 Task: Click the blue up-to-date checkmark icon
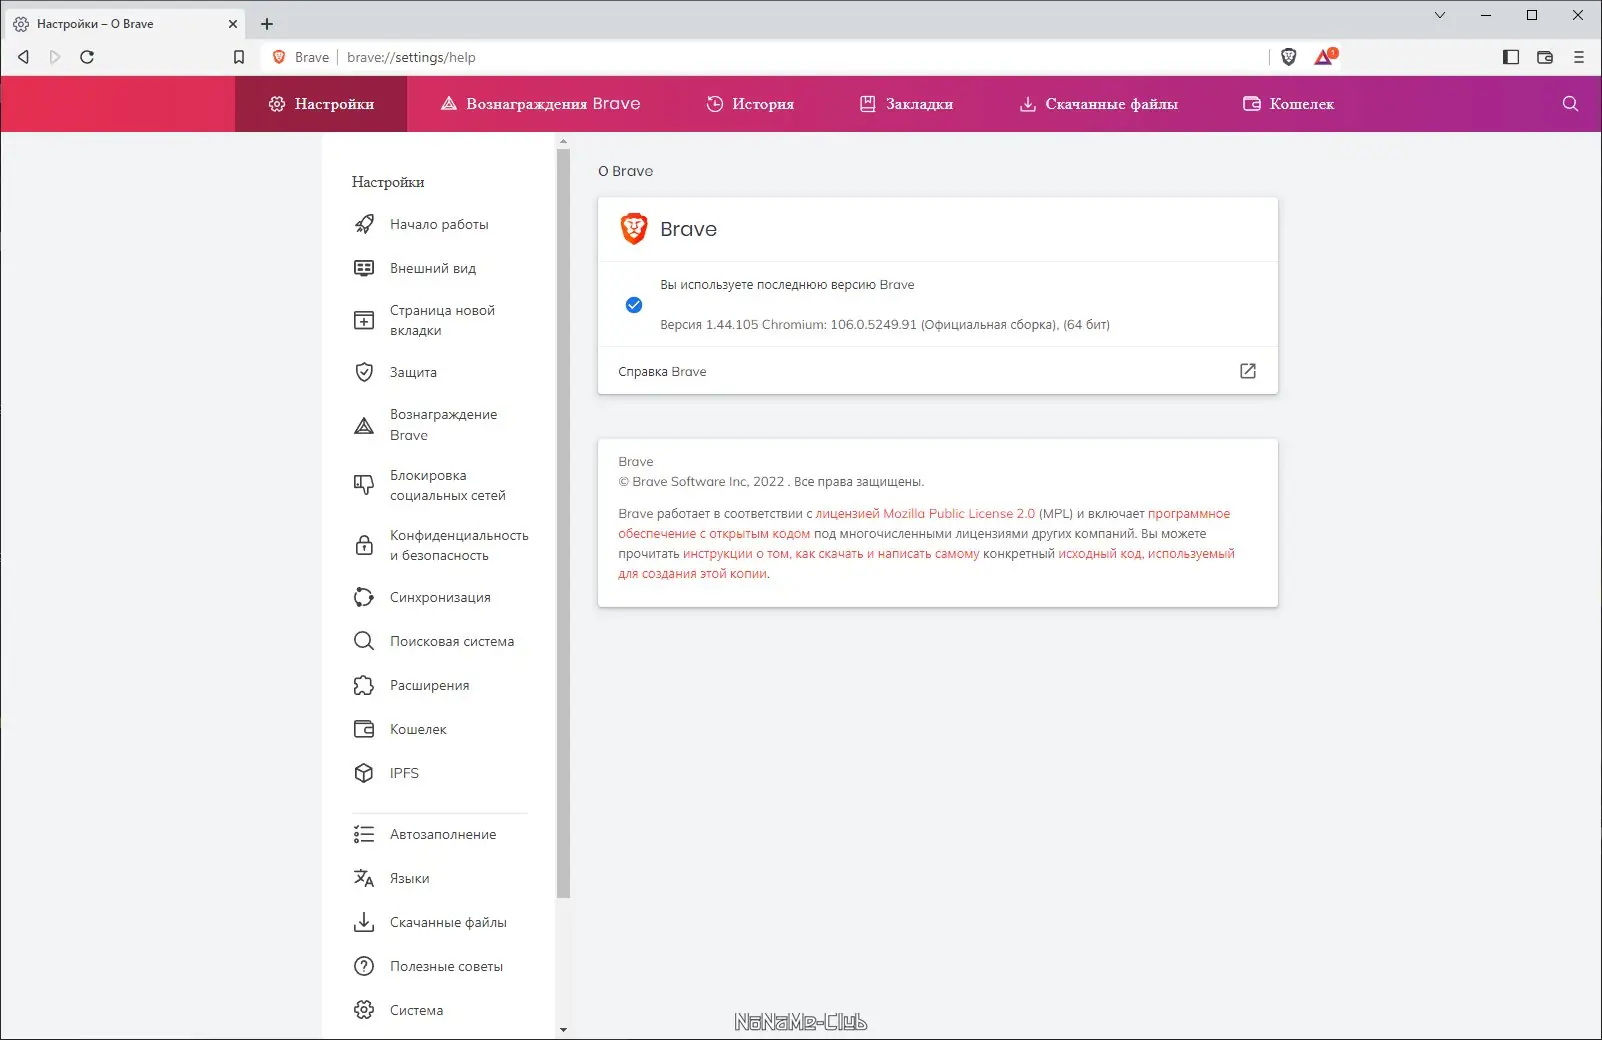634,305
